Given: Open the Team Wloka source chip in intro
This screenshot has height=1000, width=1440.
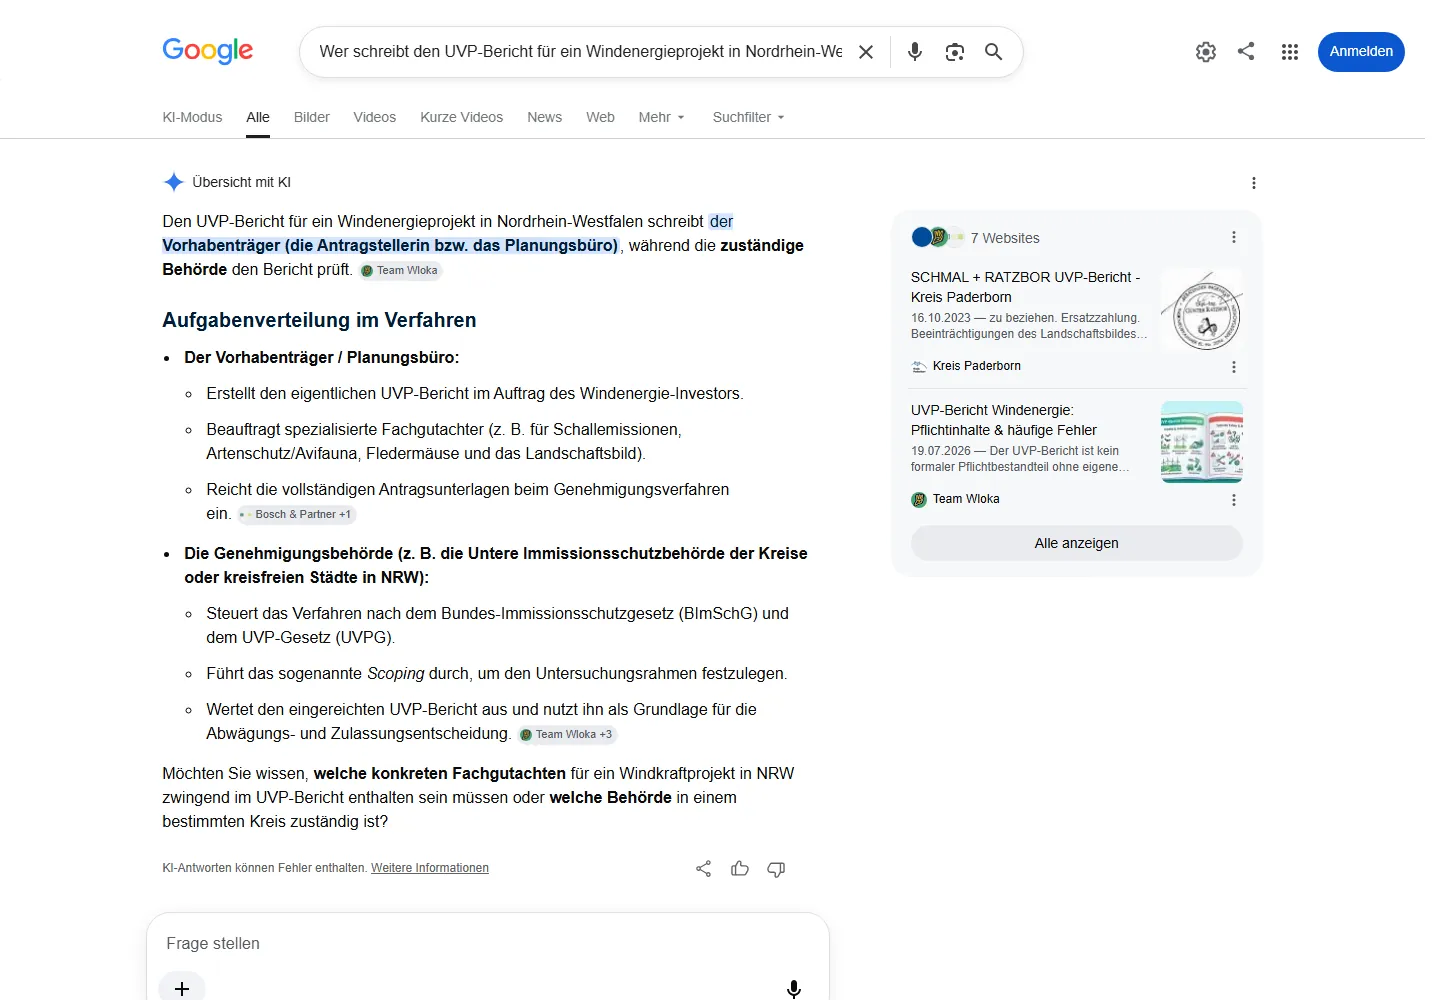Looking at the screenshot, I should (400, 271).
